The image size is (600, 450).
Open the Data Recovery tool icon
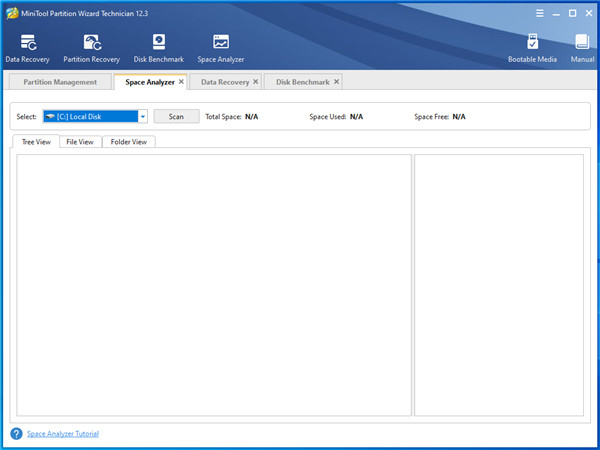click(27, 44)
